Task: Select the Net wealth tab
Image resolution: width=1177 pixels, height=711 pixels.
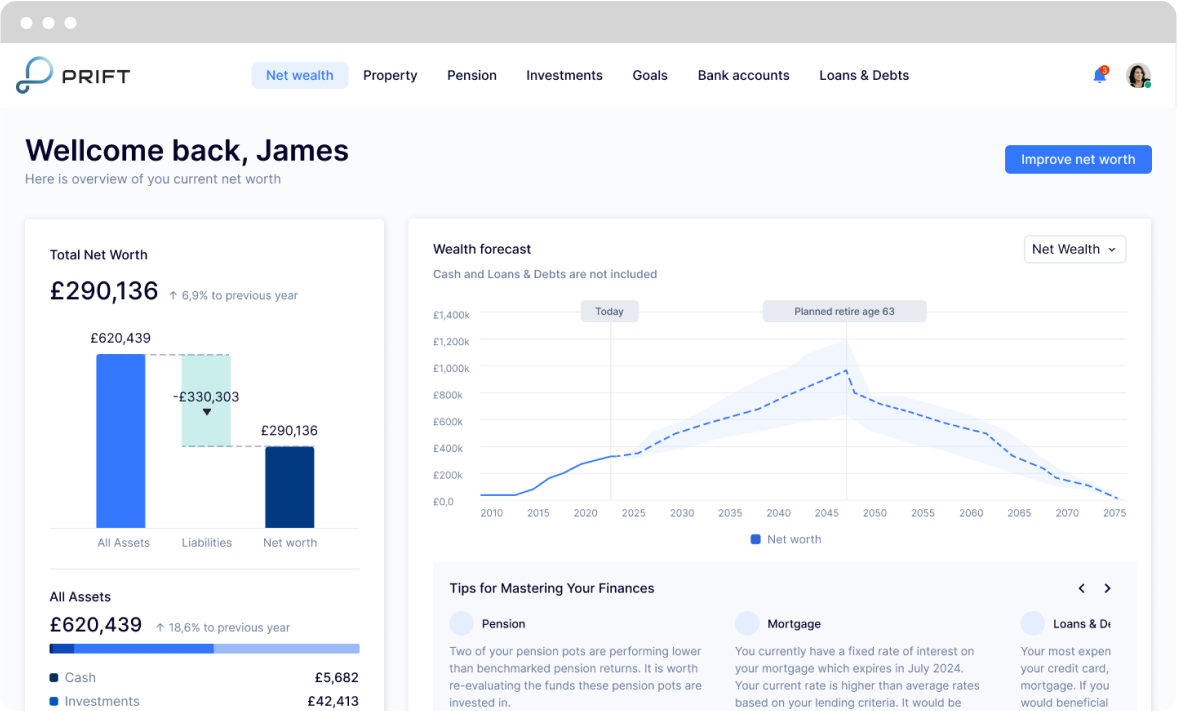Action: 299,75
